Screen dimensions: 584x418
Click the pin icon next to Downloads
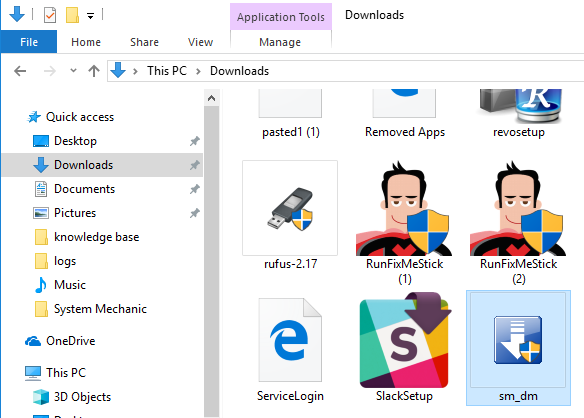pos(194,165)
